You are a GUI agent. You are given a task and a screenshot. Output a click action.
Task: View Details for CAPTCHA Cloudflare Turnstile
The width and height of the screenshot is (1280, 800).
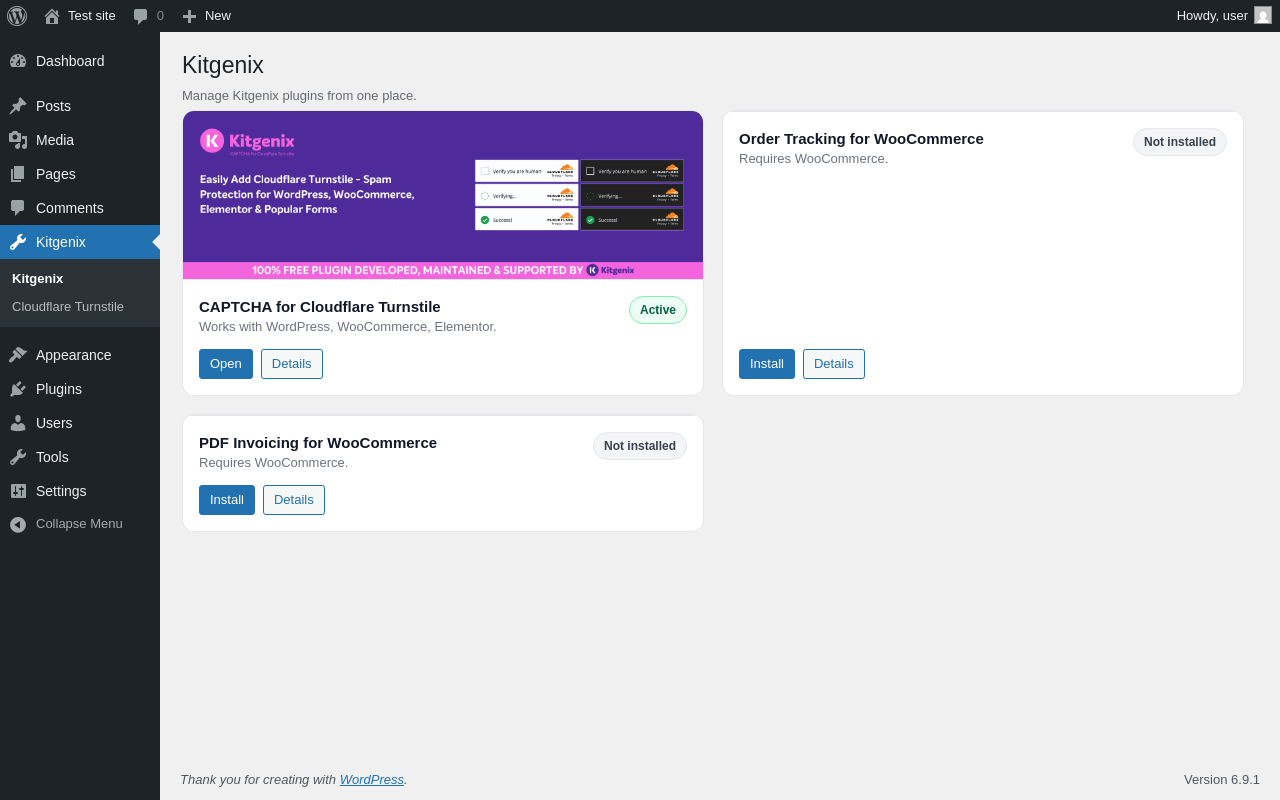pyautogui.click(x=292, y=364)
